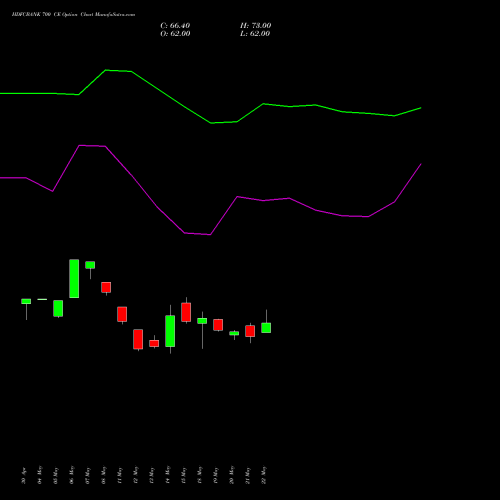The height and width of the screenshot is (500, 500).
Task: Click the 11 May date label
Action: pyautogui.click(x=120, y=476)
